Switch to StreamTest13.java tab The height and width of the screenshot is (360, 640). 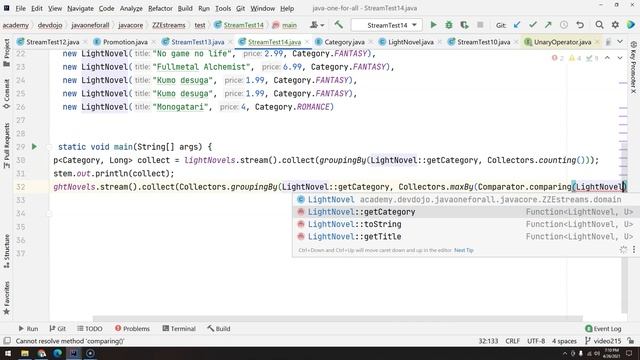click(x=198, y=42)
